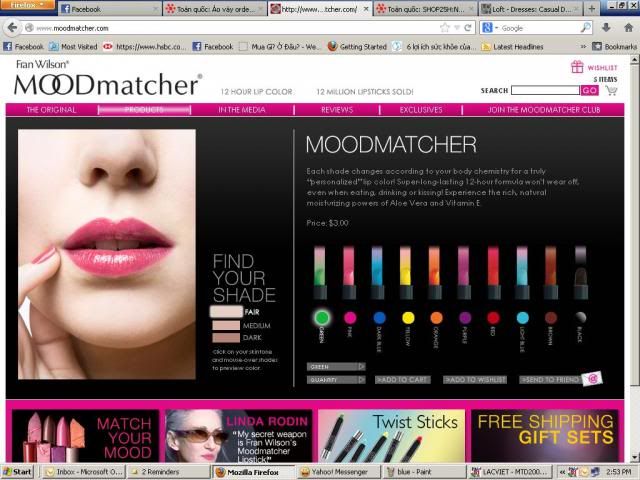640x480 pixels.
Task: Click the pink lipstick tube image
Action: pyautogui.click(x=349, y=272)
